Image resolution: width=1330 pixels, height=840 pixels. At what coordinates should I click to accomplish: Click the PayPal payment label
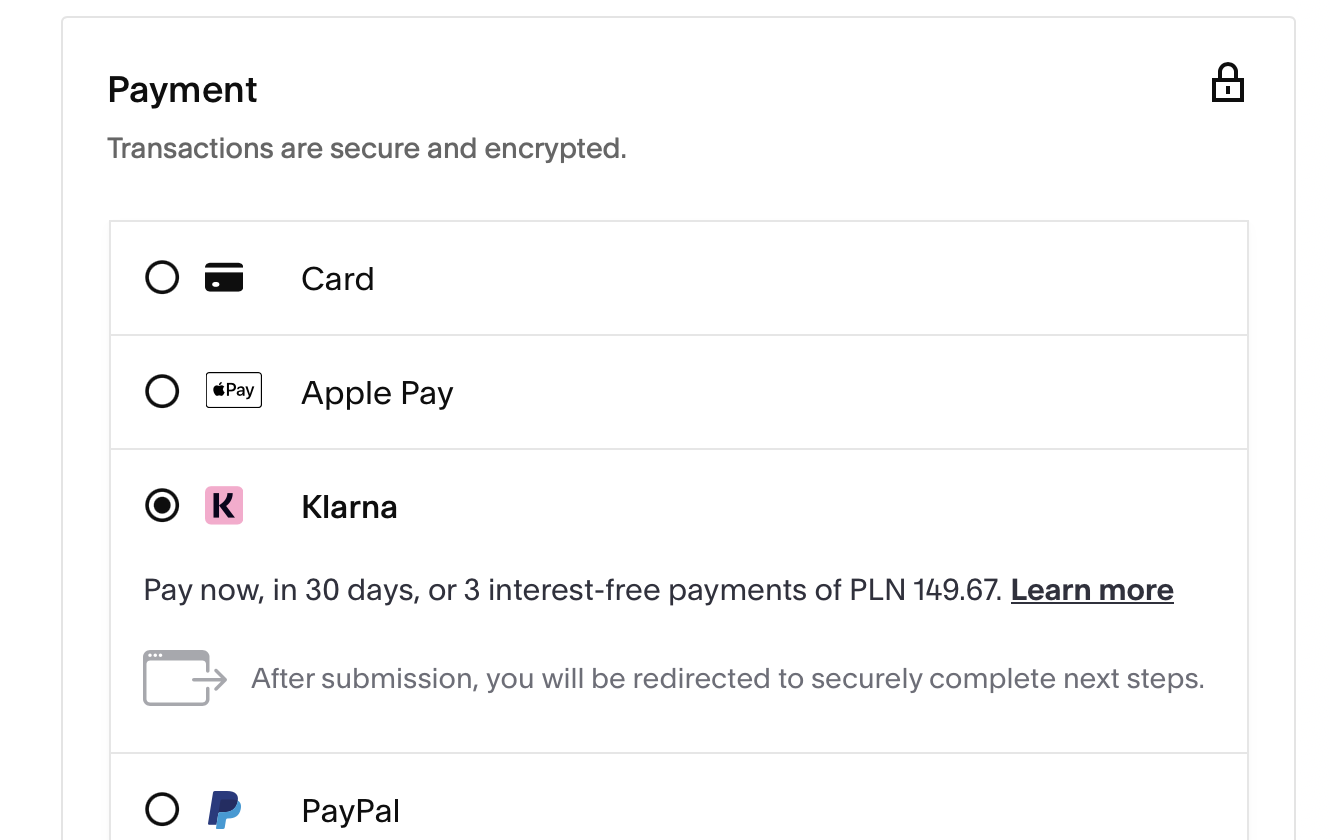click(x=350, y=811)
